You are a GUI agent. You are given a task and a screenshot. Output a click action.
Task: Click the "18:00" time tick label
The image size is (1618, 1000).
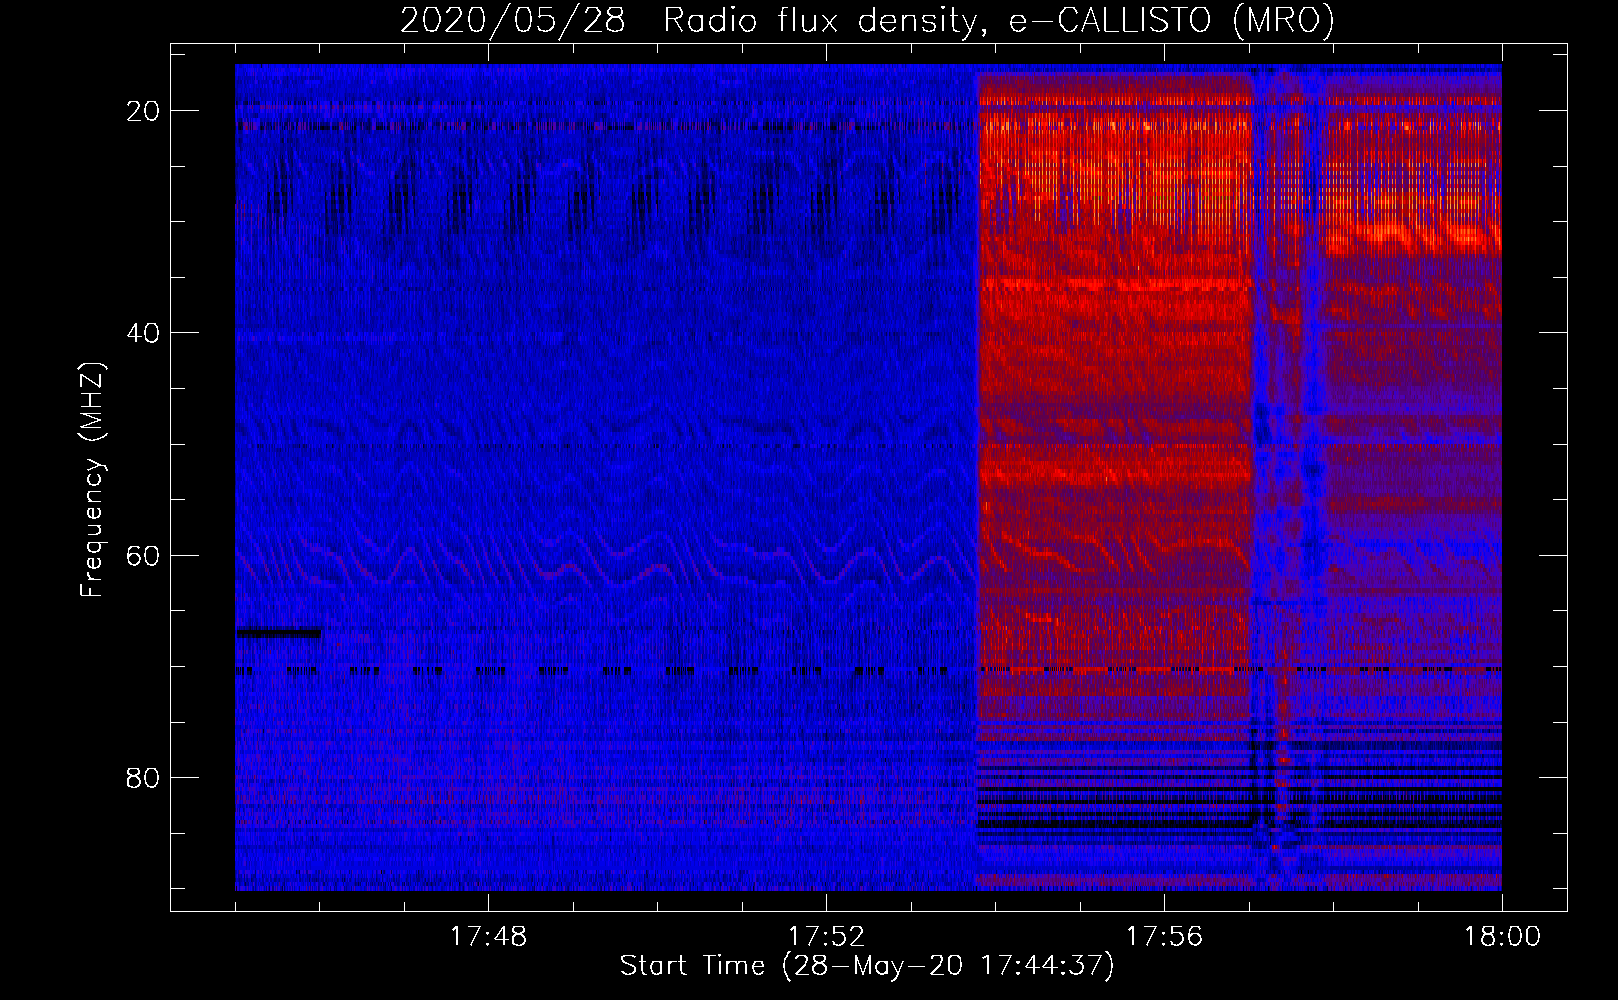click(x=1502, y=937)
